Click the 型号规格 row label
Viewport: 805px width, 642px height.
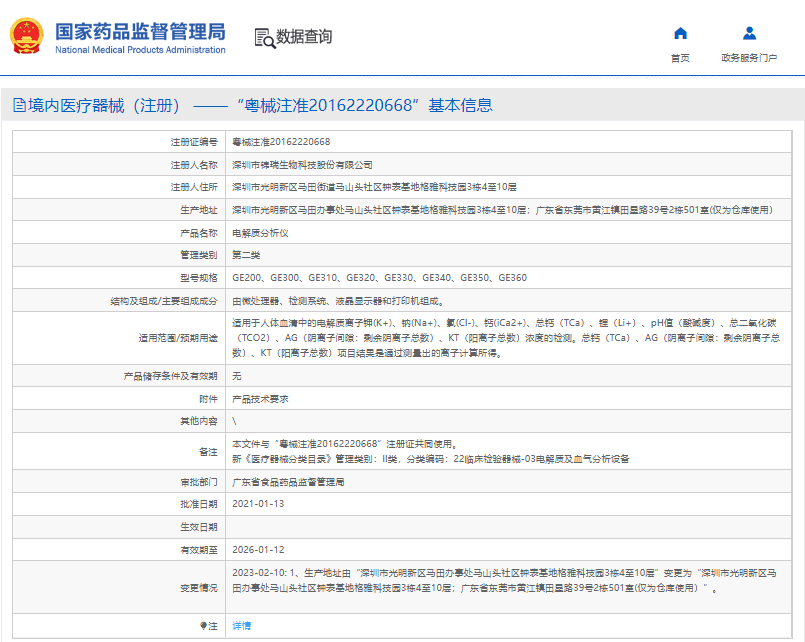199,278
